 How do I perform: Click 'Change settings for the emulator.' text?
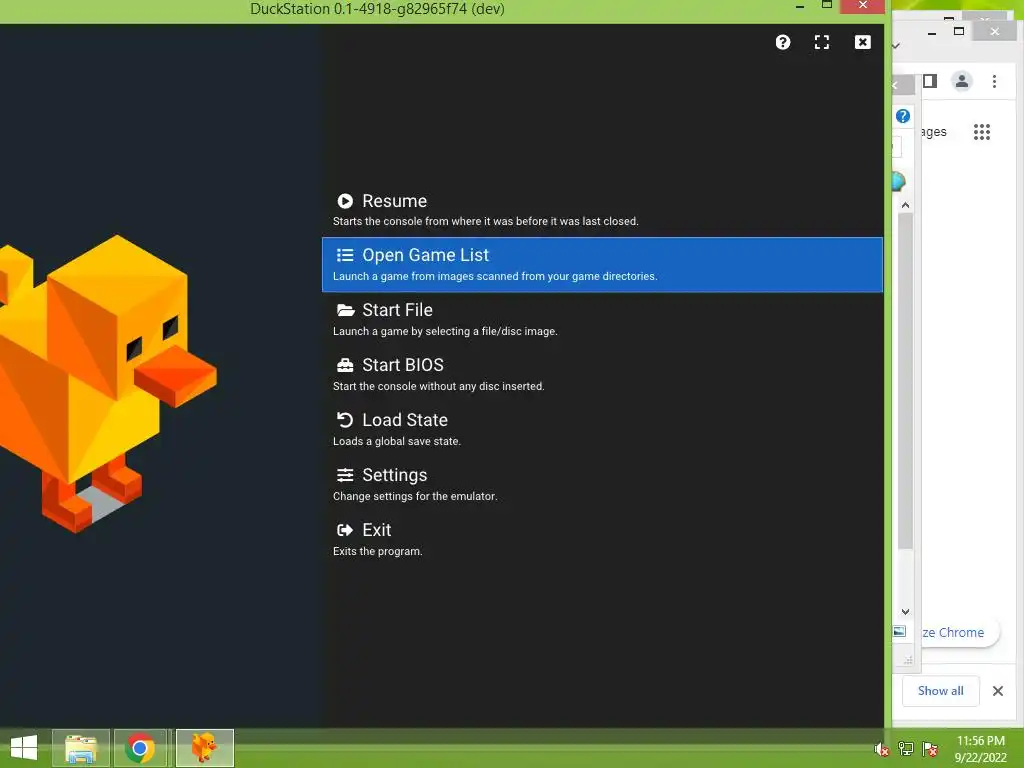415,496
